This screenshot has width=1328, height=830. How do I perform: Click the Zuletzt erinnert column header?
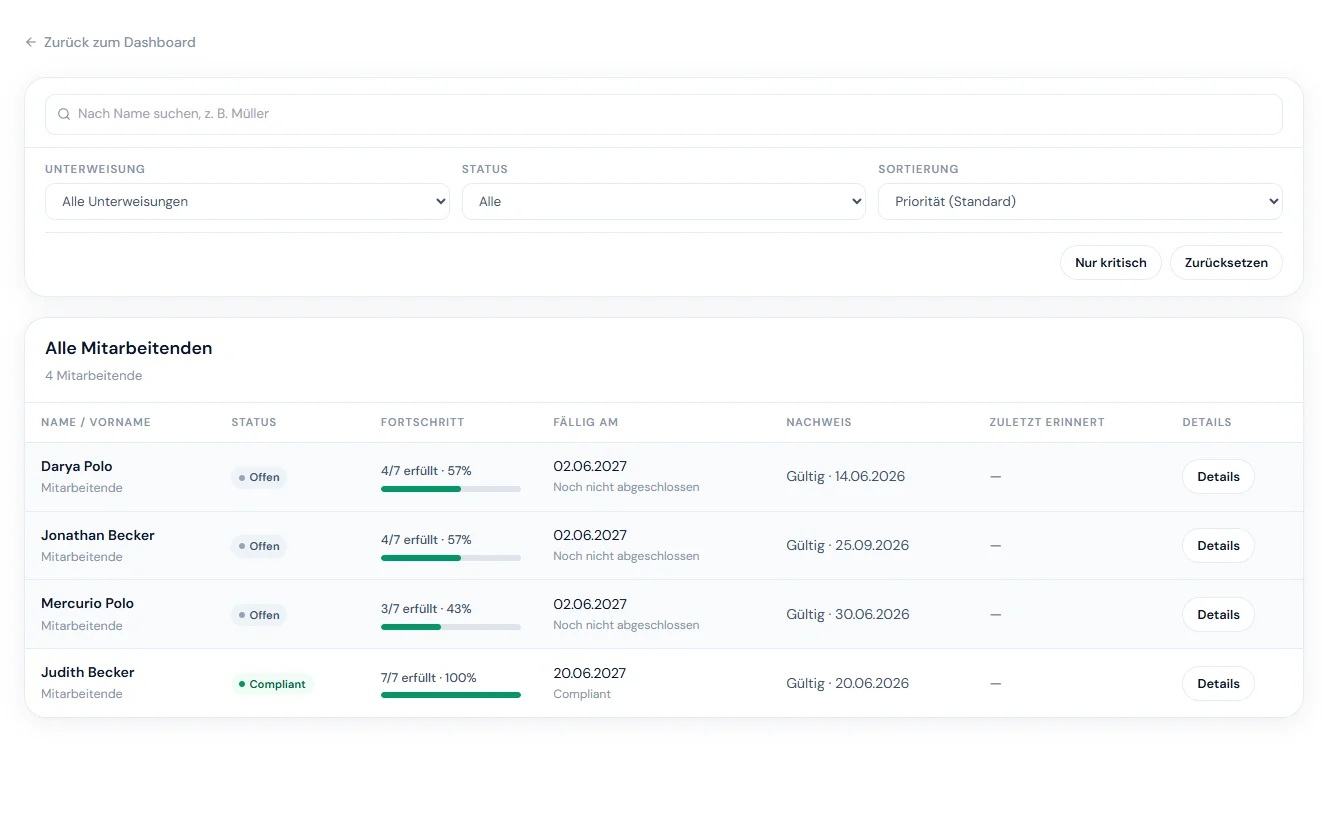pos(1047,422)
